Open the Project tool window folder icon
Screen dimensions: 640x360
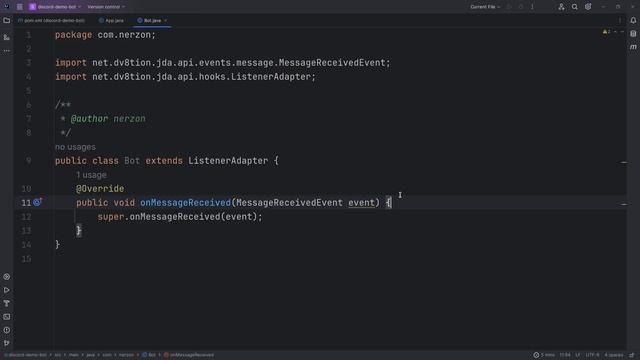pos(7,20)
